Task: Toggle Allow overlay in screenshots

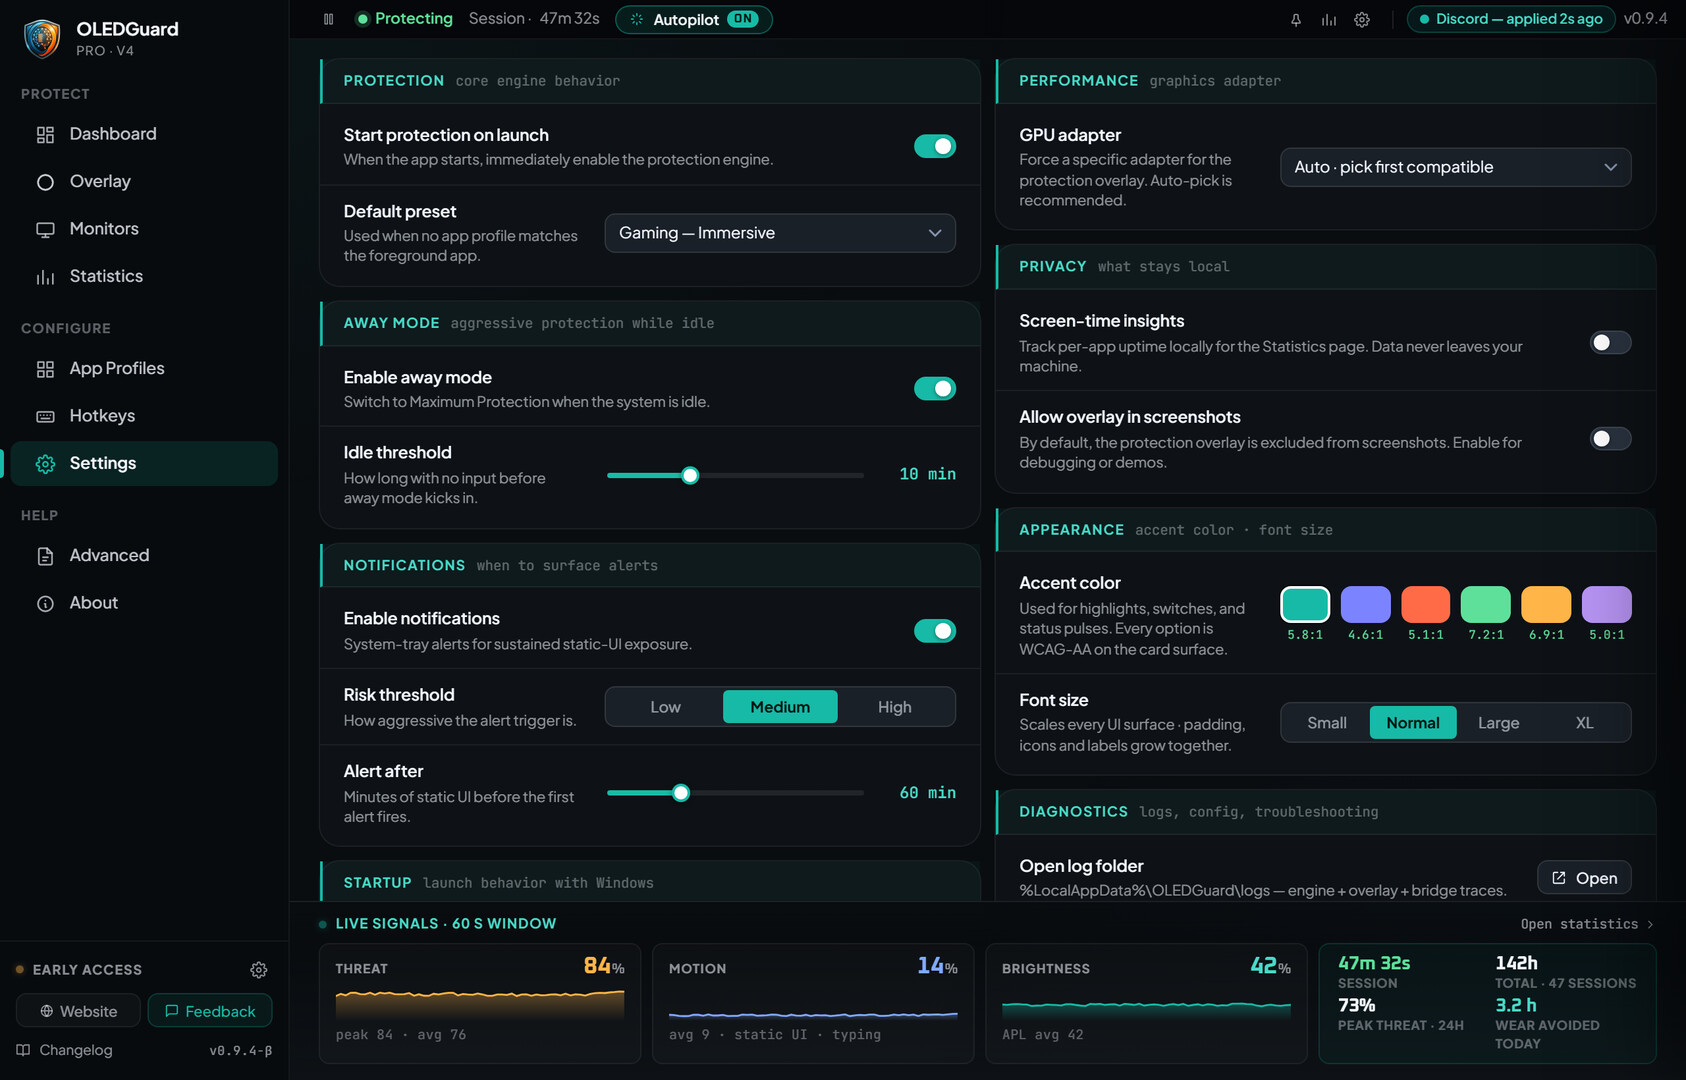Action: [1610, 439]
